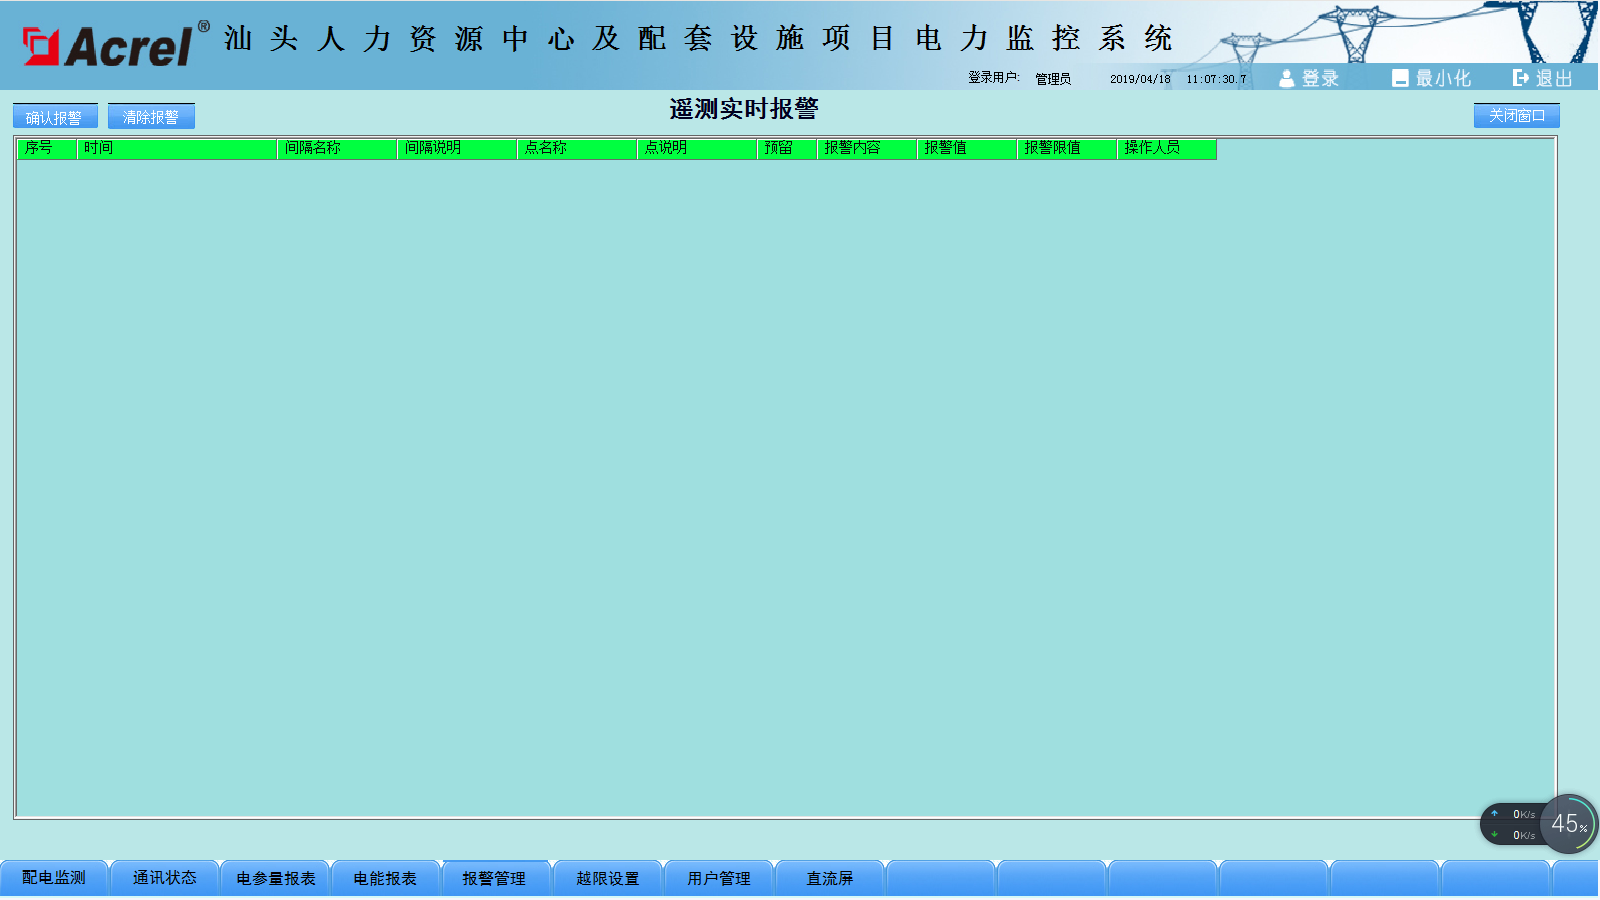Click the 登录 user icon
The image size is (1600, 900).
click(1287, 78)
